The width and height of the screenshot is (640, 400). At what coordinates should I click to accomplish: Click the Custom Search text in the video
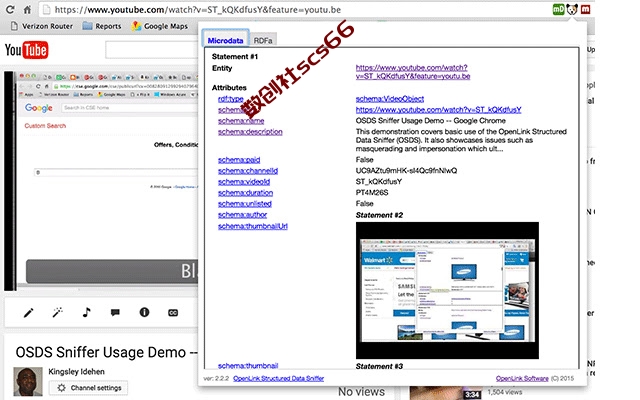coord(45,126)
